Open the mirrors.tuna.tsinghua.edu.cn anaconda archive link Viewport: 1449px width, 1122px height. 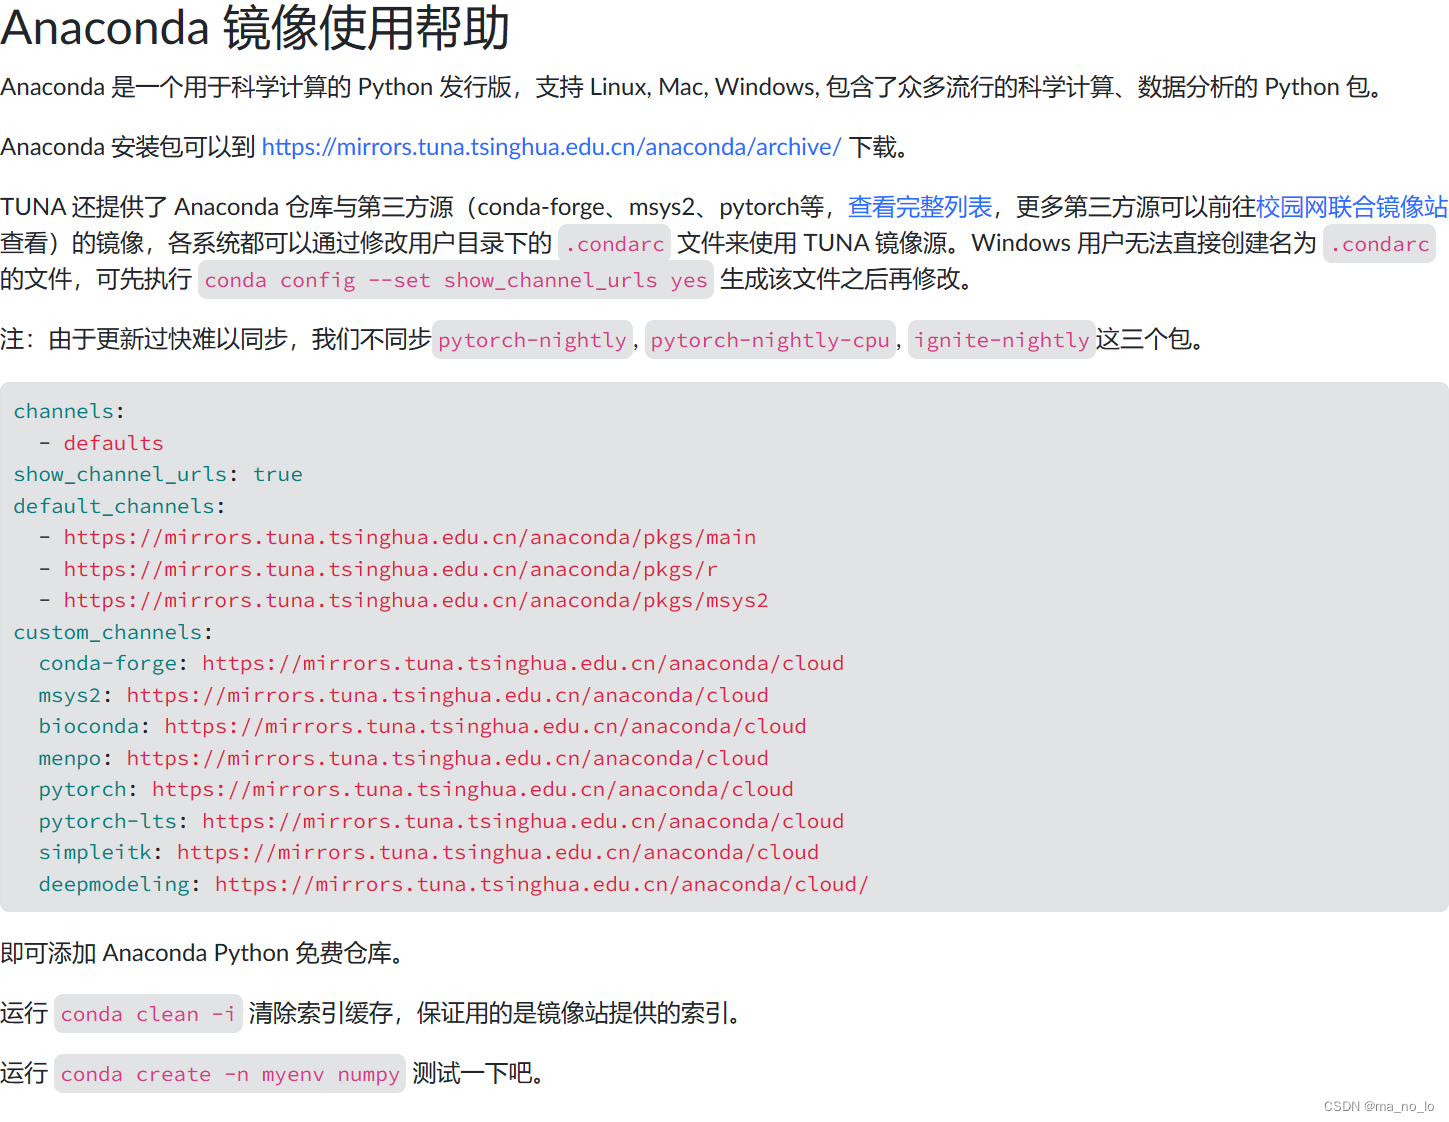pos(551,147)
